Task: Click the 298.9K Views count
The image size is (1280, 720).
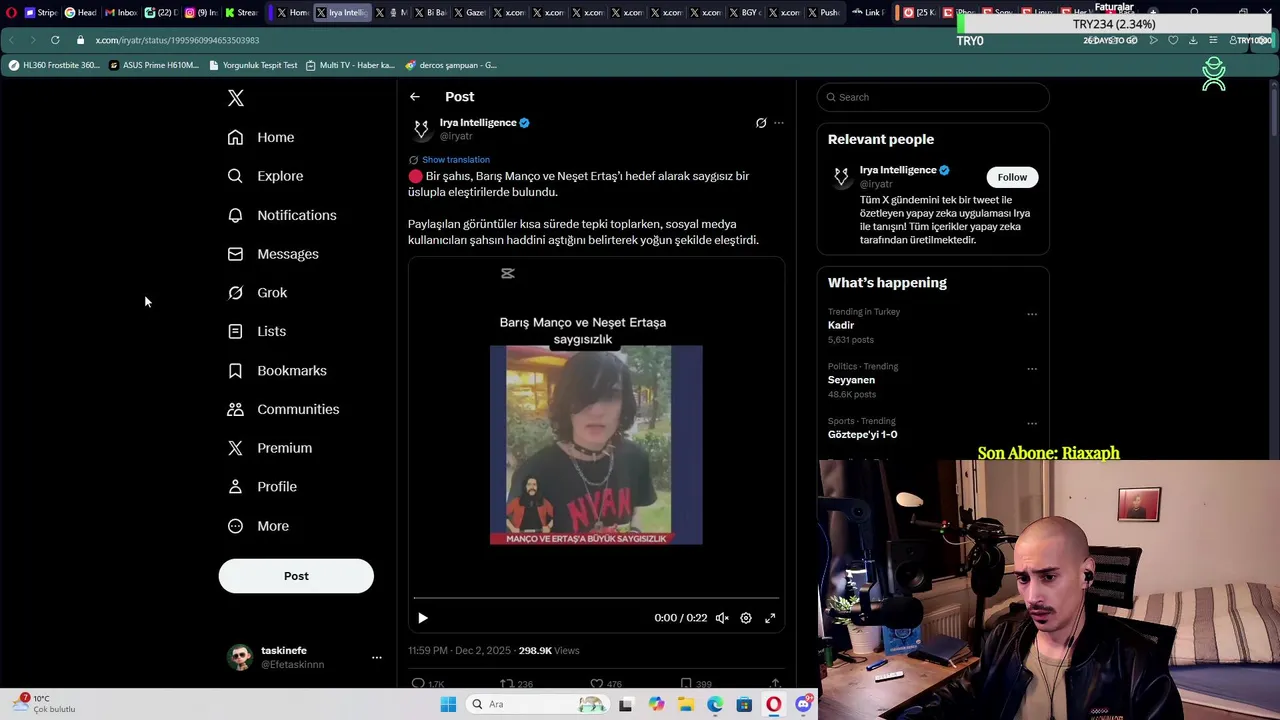Action: point(549,651)
